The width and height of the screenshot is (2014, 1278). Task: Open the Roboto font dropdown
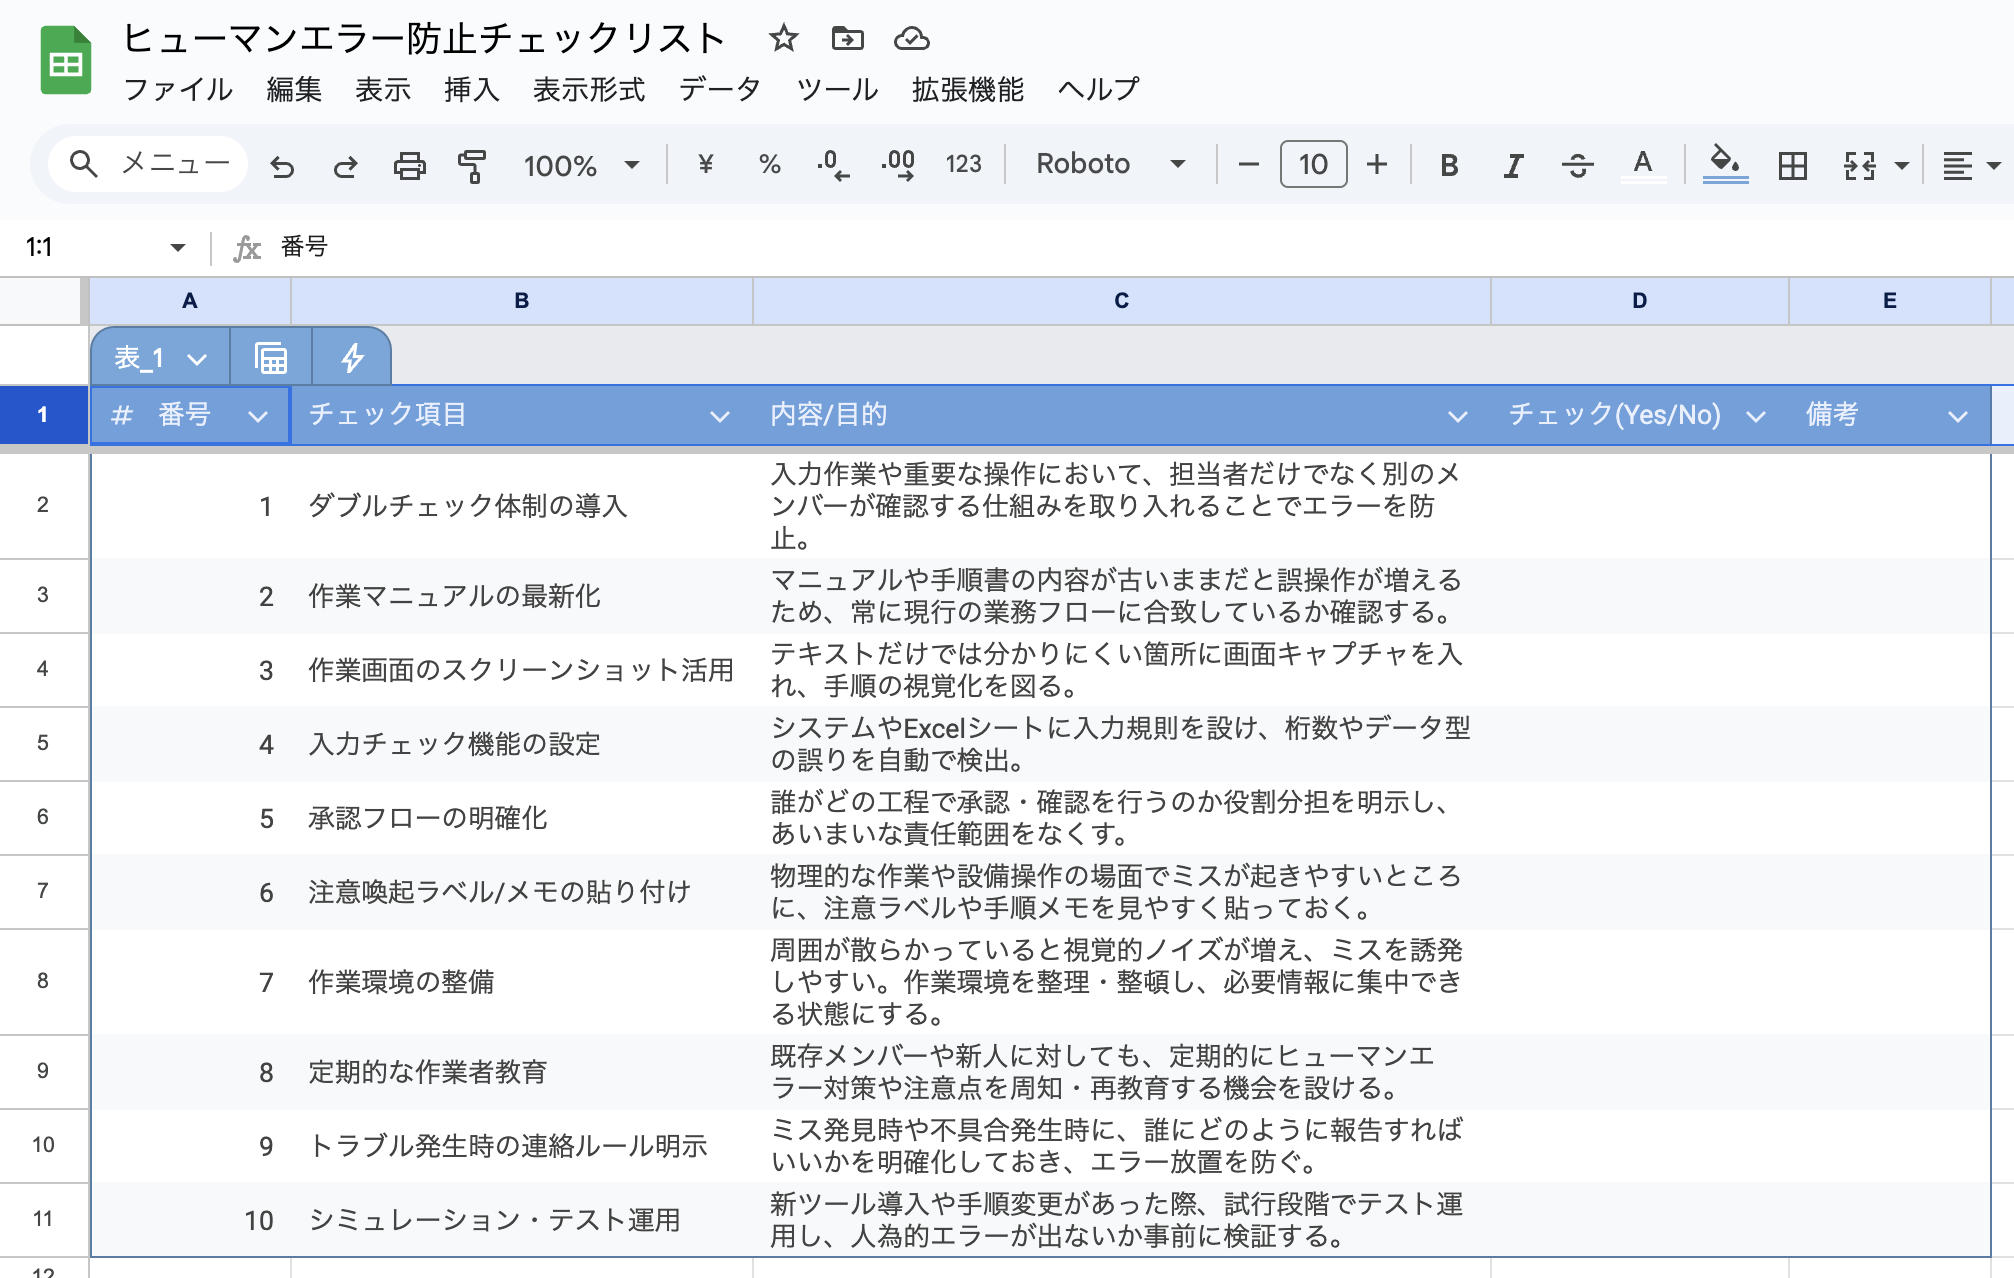[x=1110, y=164]
